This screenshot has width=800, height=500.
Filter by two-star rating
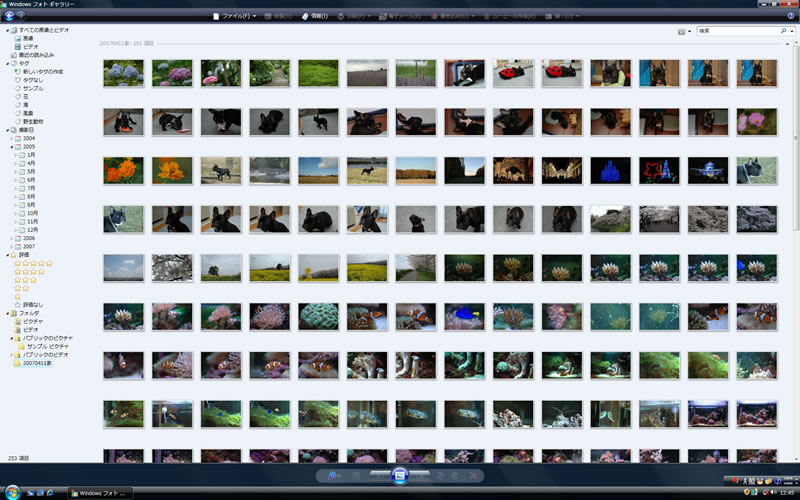(x=21, y=288)
